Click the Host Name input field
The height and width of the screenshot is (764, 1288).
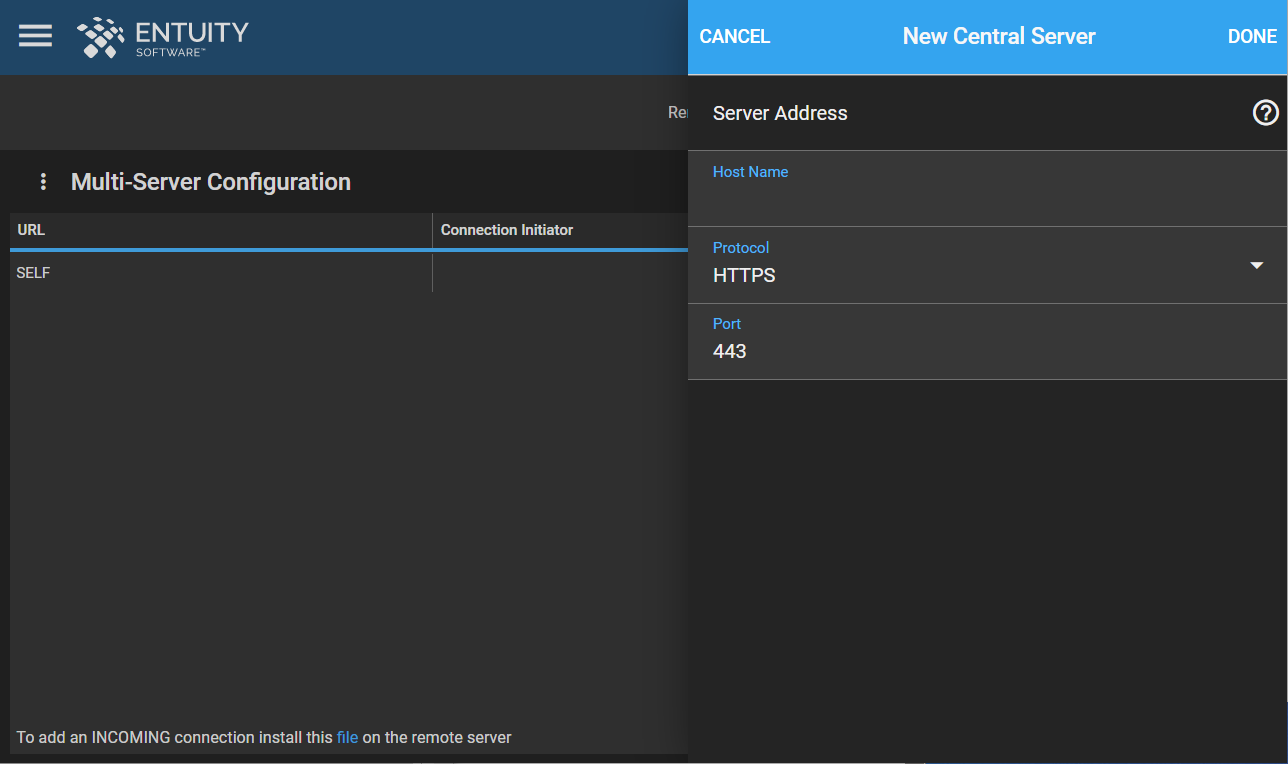[x=987, y=189]
